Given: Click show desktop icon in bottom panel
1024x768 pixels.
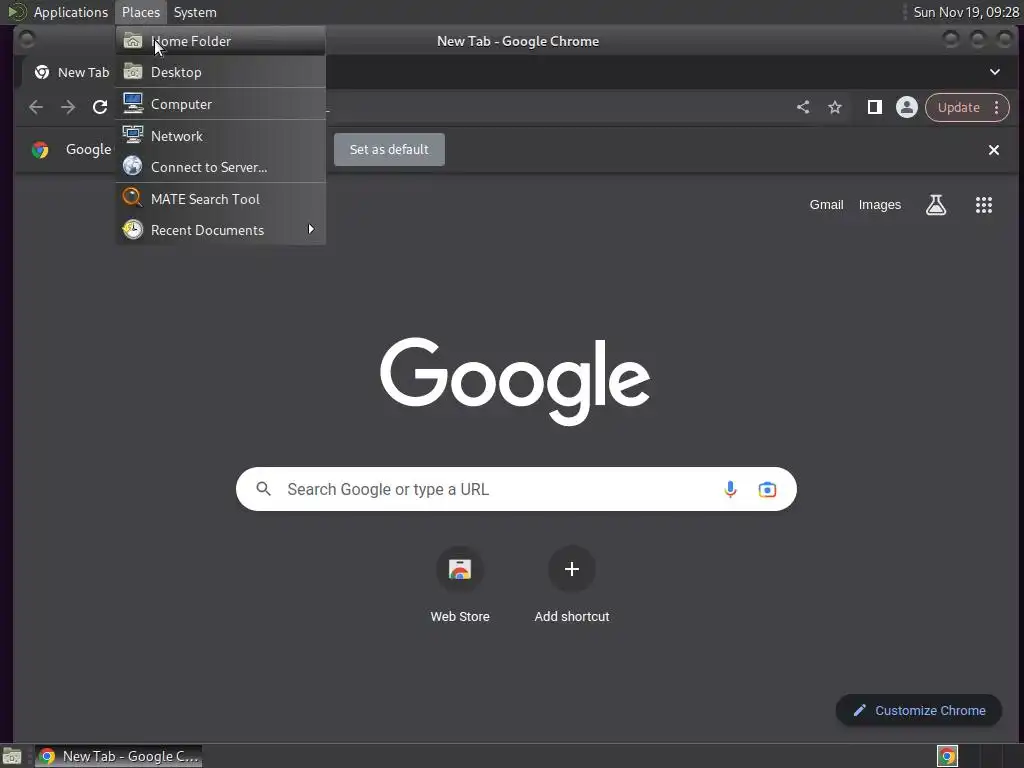Looking at the screenshot, I should coord(12,756).
